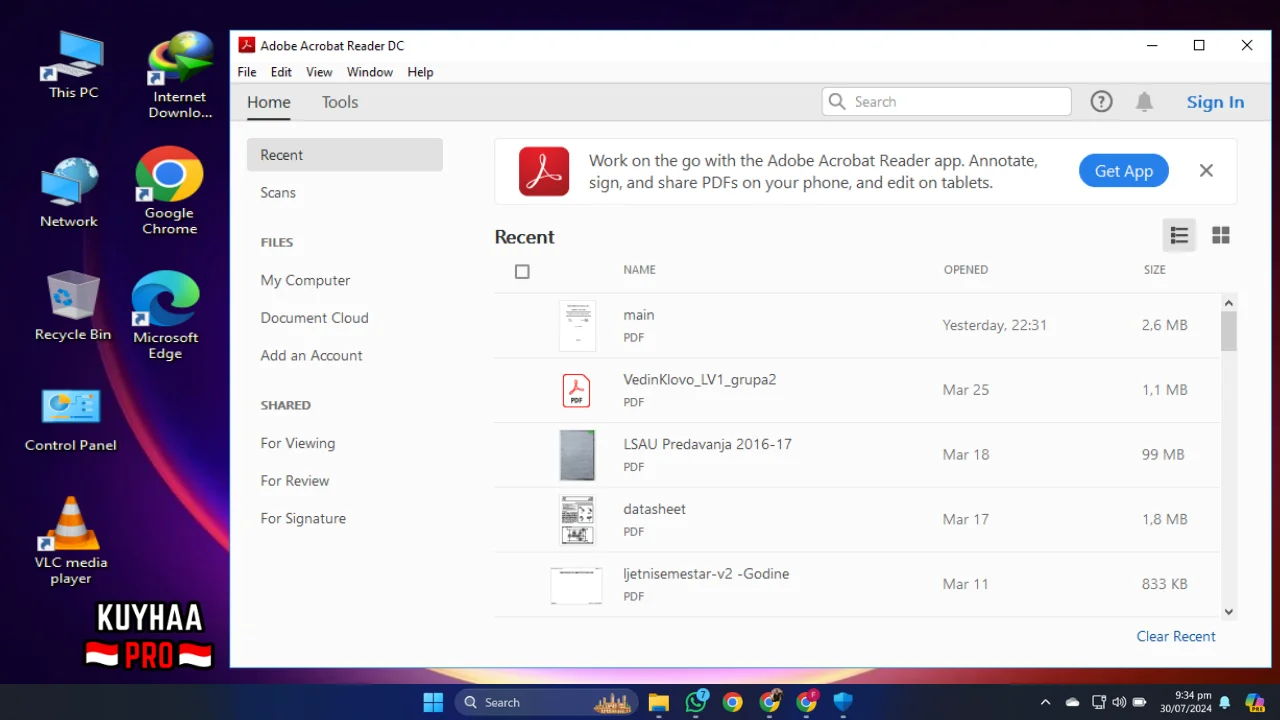
Task: Click the recent files scrollbar thumb
Action: coord(1229,331)
